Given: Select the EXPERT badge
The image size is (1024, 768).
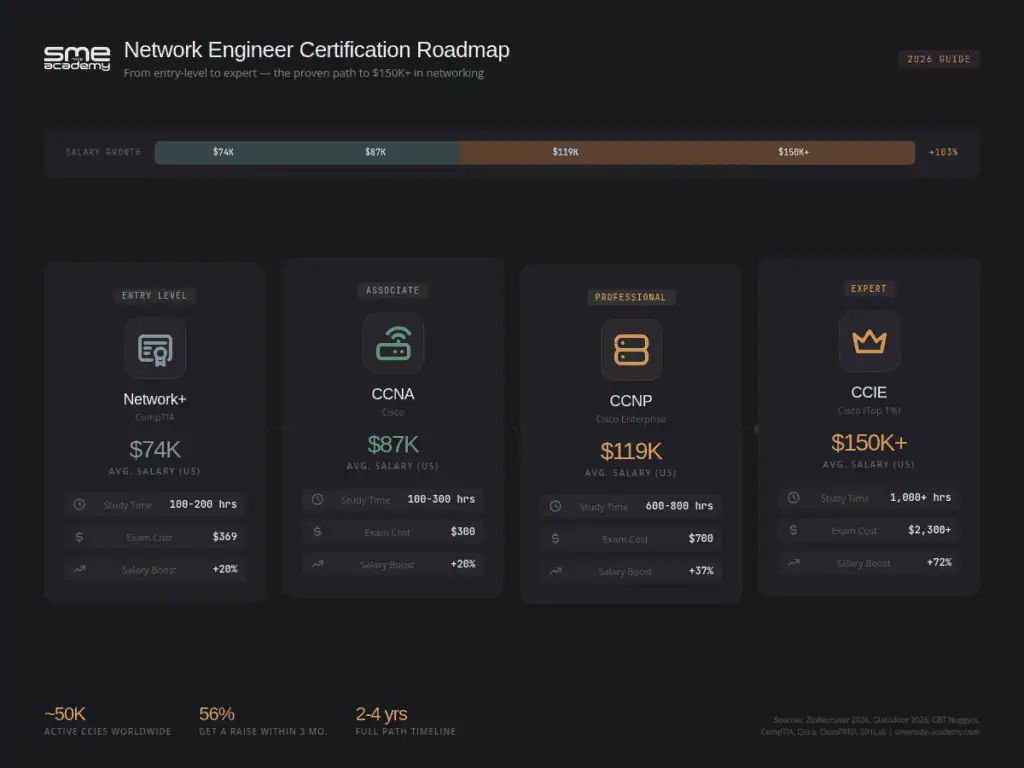Looking at the screenshot, I should click(x=869, y=288).
